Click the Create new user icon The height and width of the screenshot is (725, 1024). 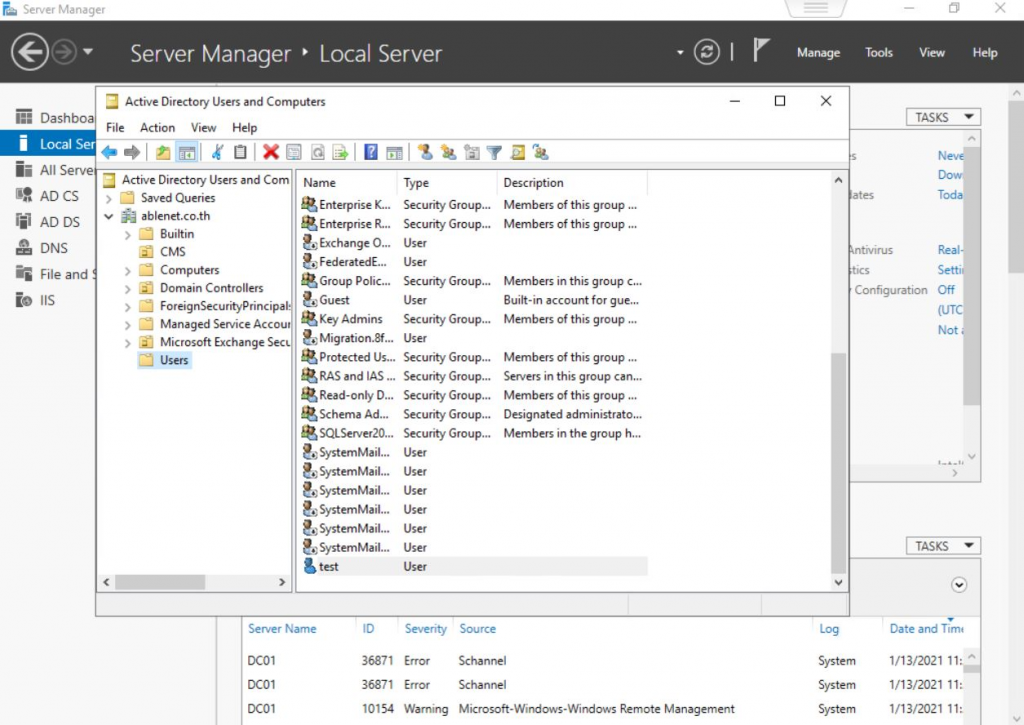pos(425,153)
